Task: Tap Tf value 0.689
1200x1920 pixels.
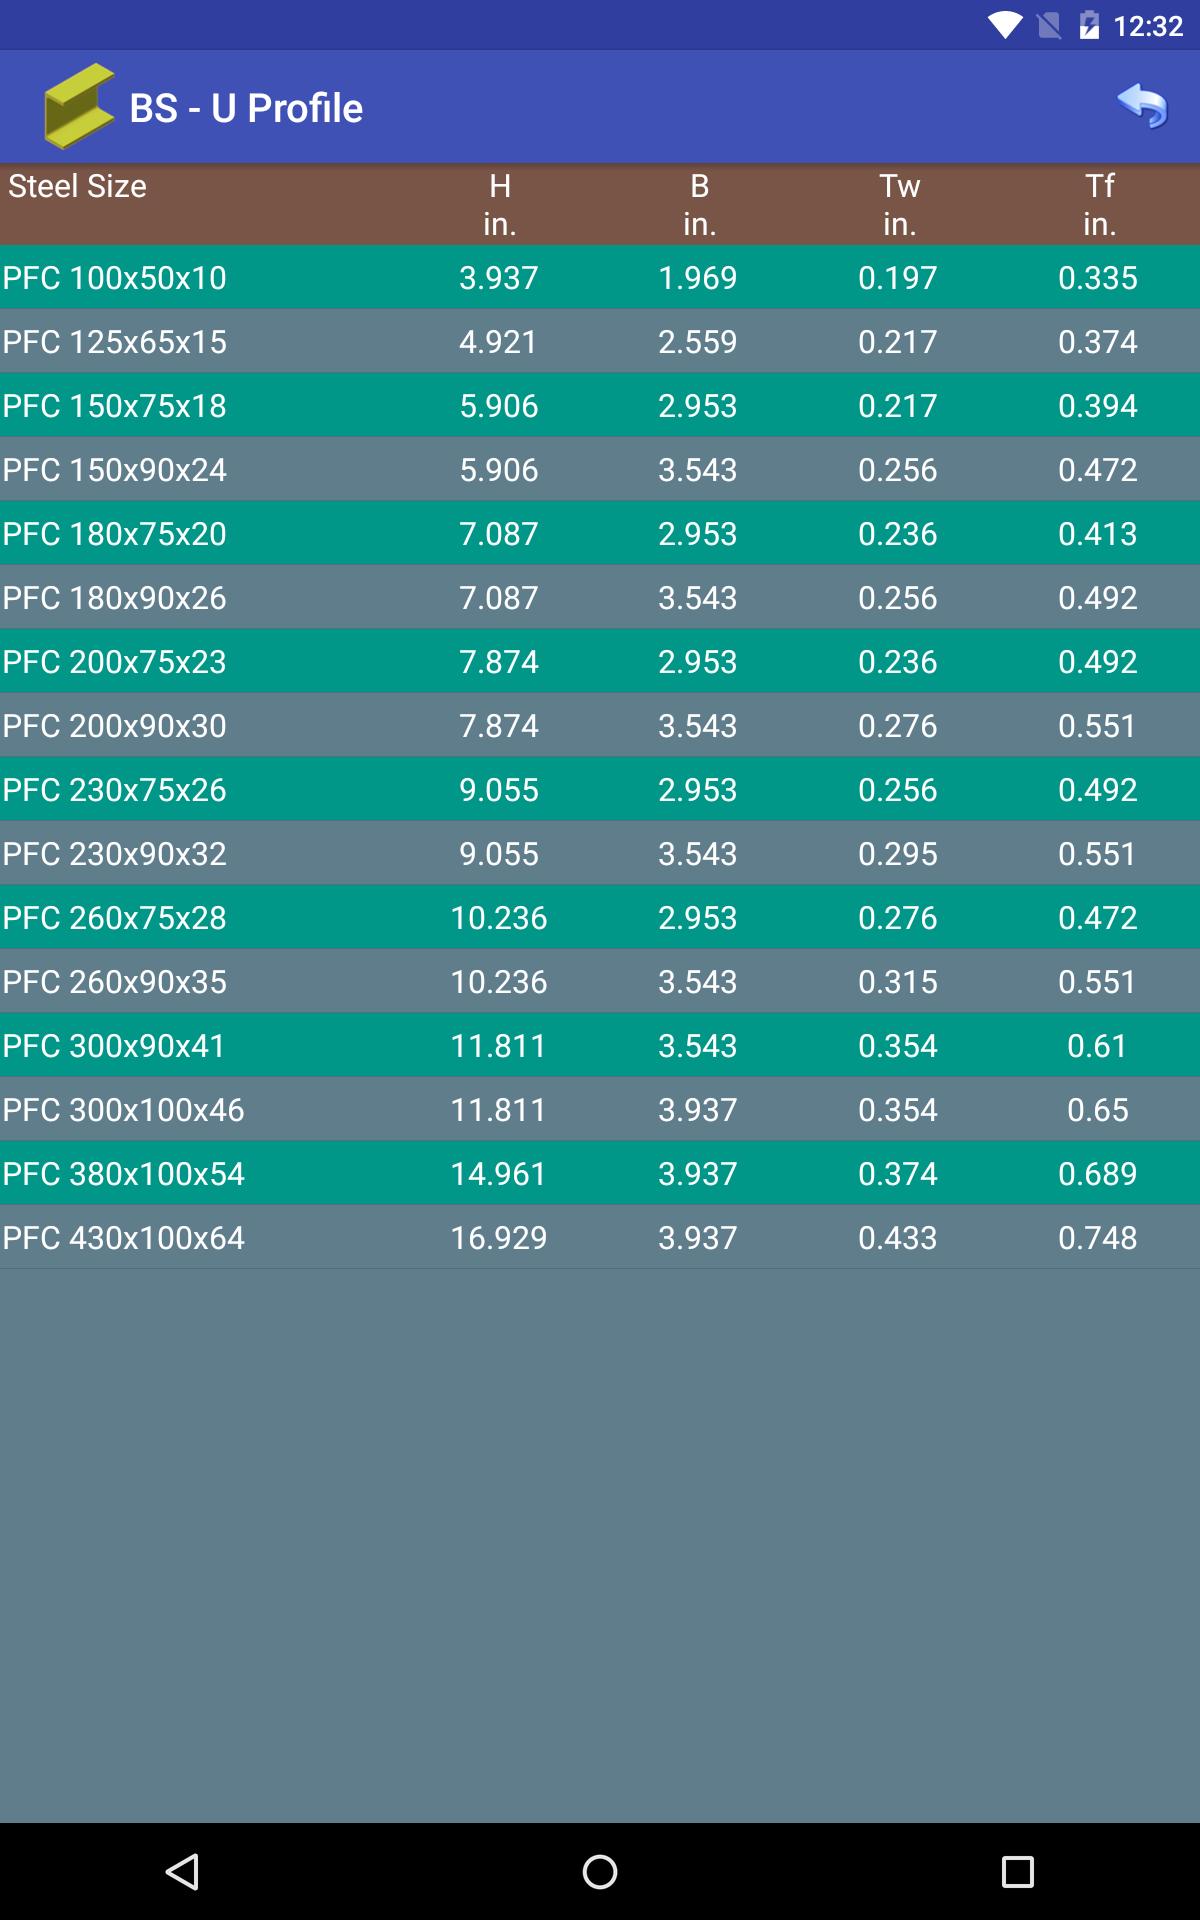Action: [x=1098, y=1173]
